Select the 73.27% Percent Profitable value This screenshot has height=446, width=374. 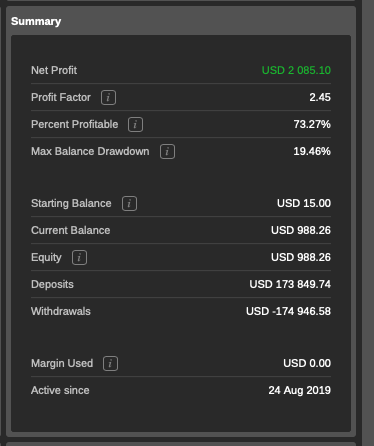(312, 124)
